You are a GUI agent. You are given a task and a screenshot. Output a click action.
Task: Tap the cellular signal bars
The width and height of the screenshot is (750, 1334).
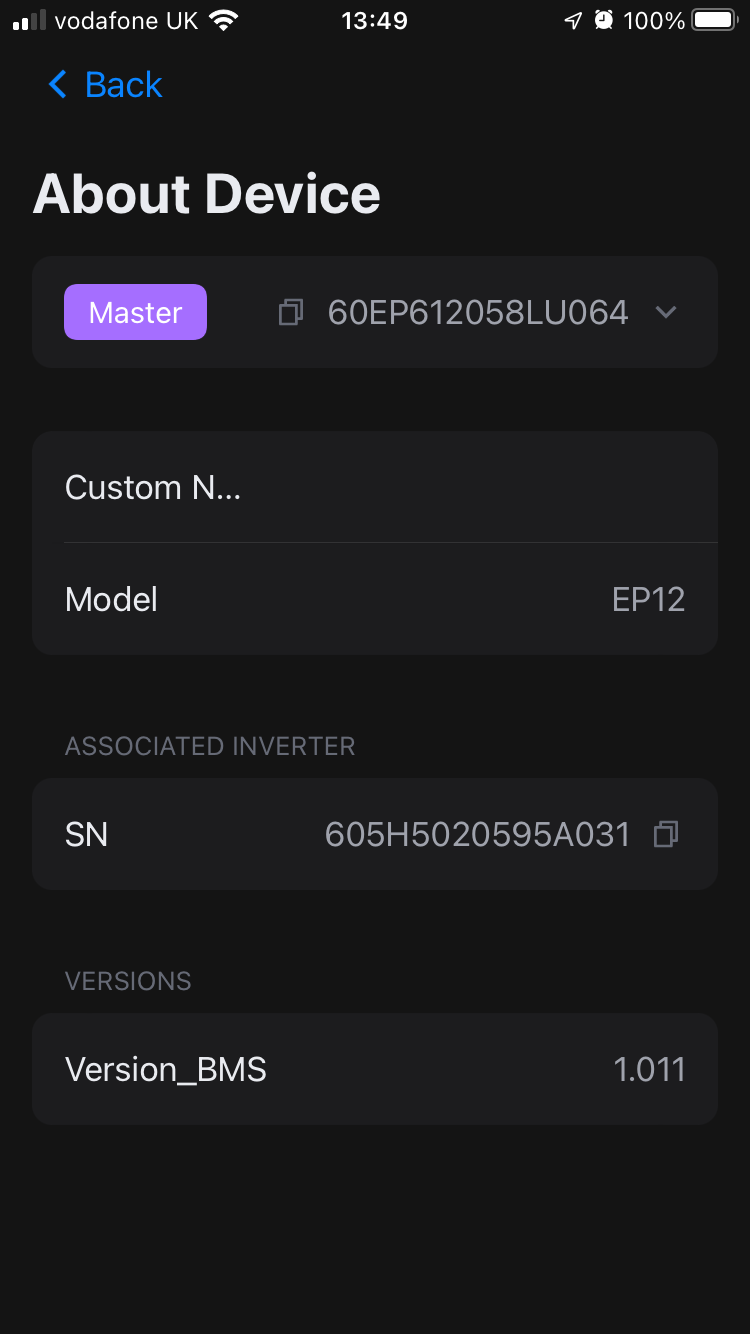29,21
